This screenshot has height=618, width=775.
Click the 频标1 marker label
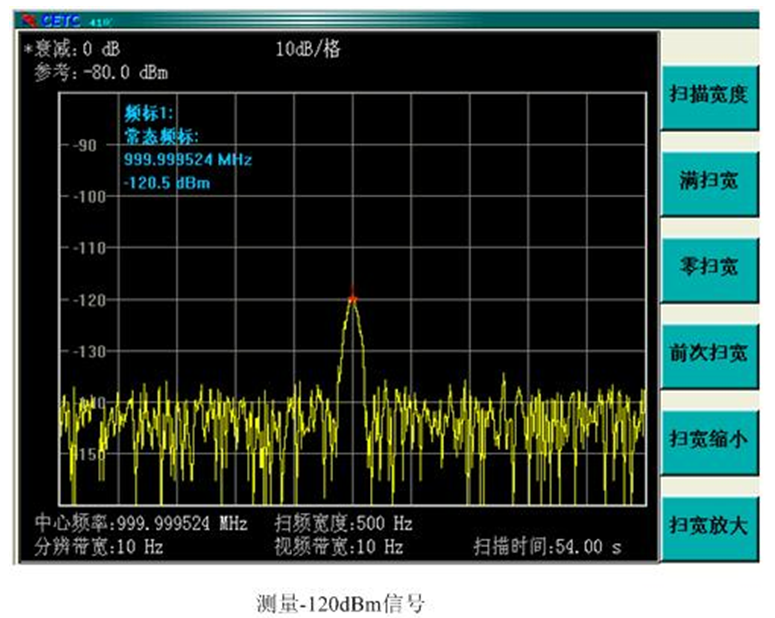149,113
